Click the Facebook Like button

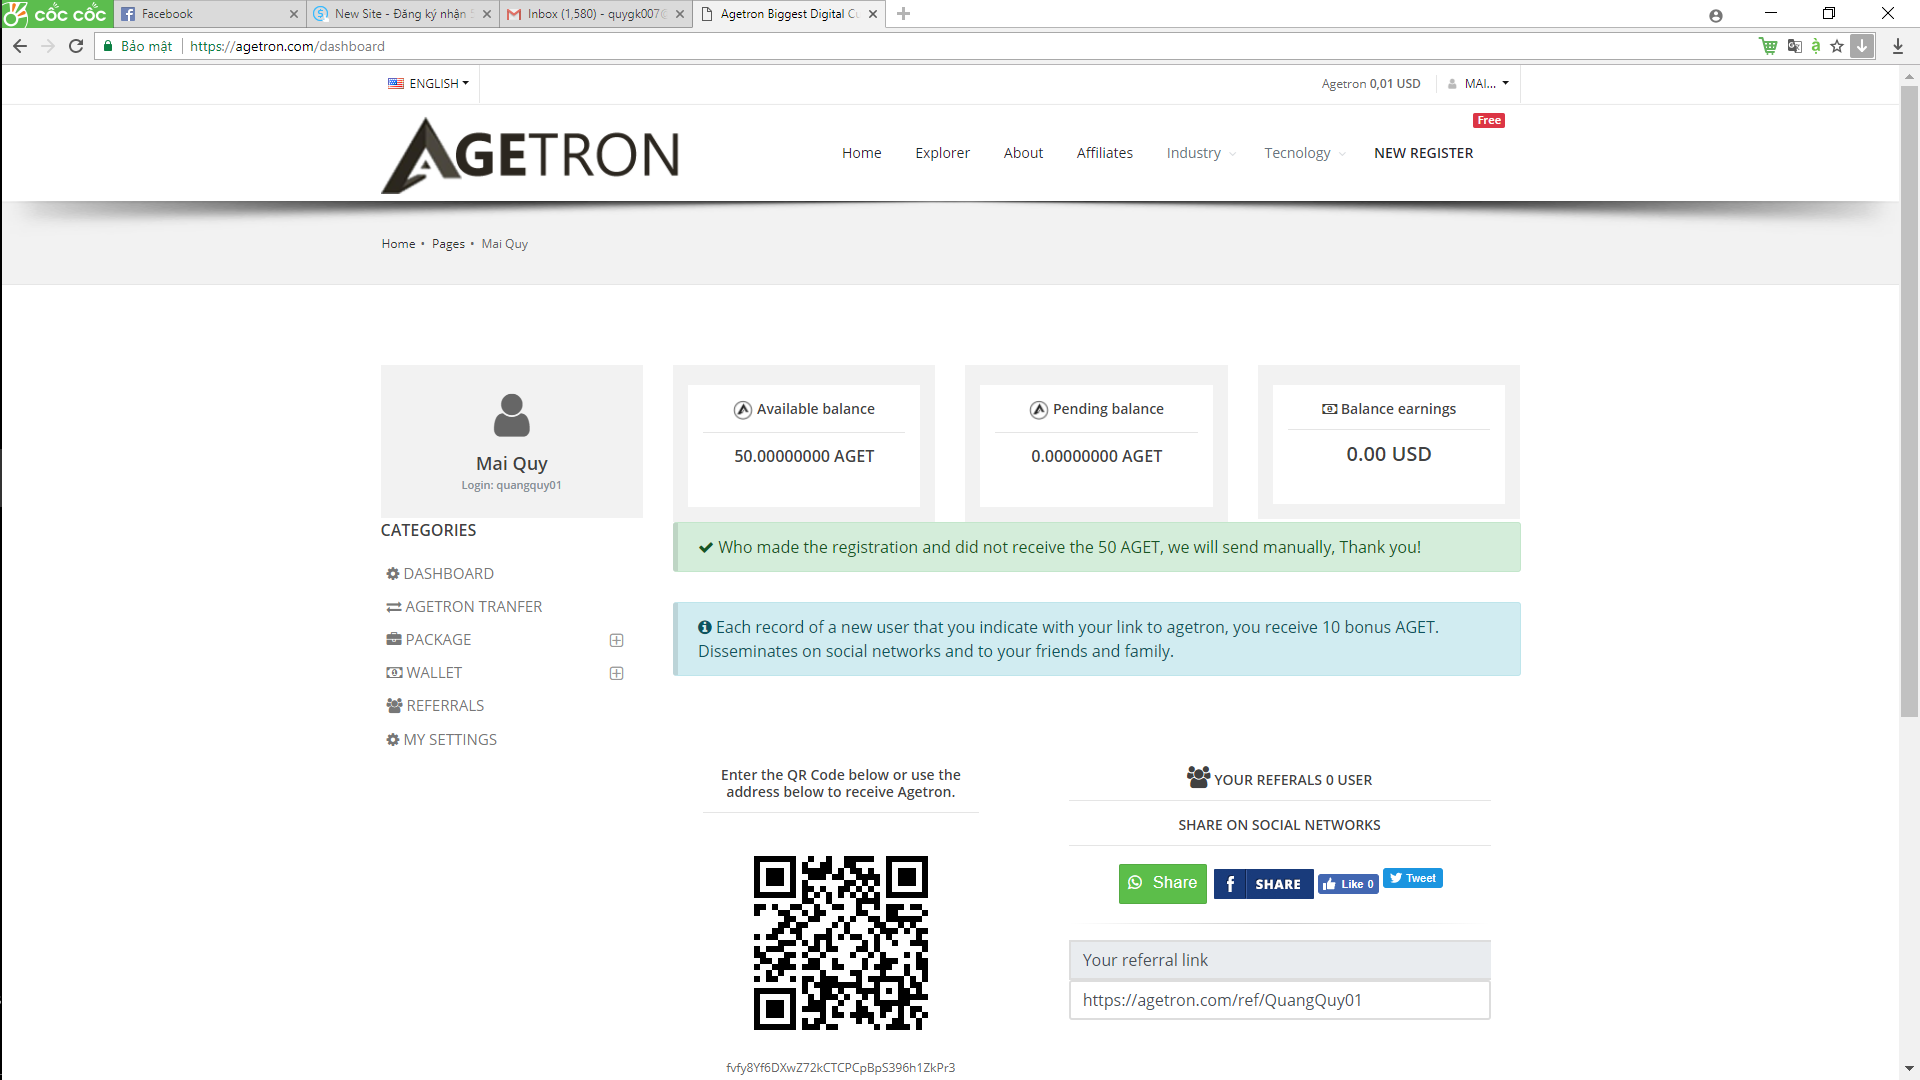(x=1348, y=884)
